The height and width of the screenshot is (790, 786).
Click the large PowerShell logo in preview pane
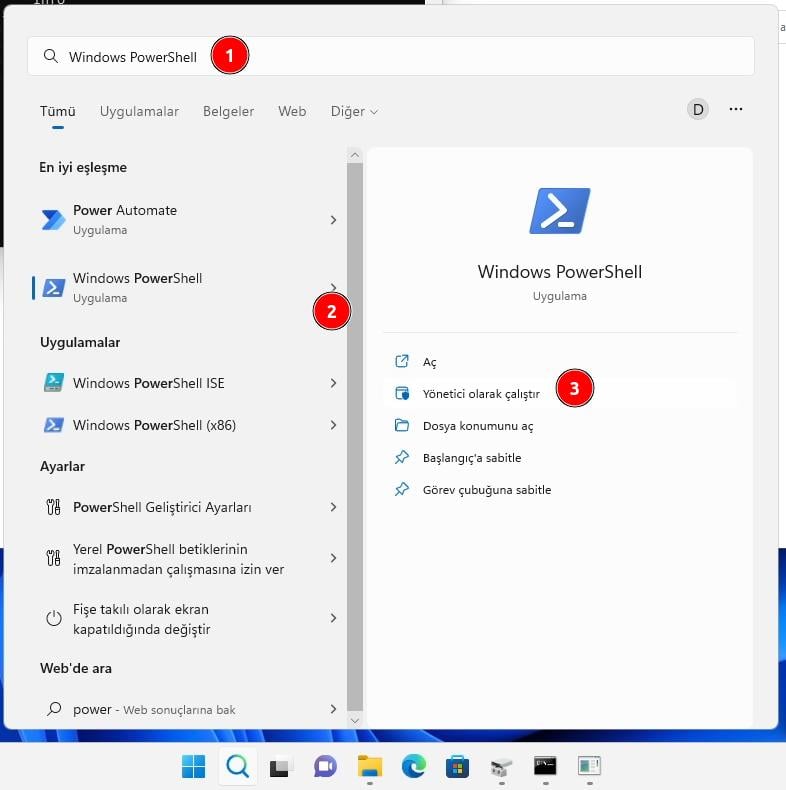pos(560,211)
